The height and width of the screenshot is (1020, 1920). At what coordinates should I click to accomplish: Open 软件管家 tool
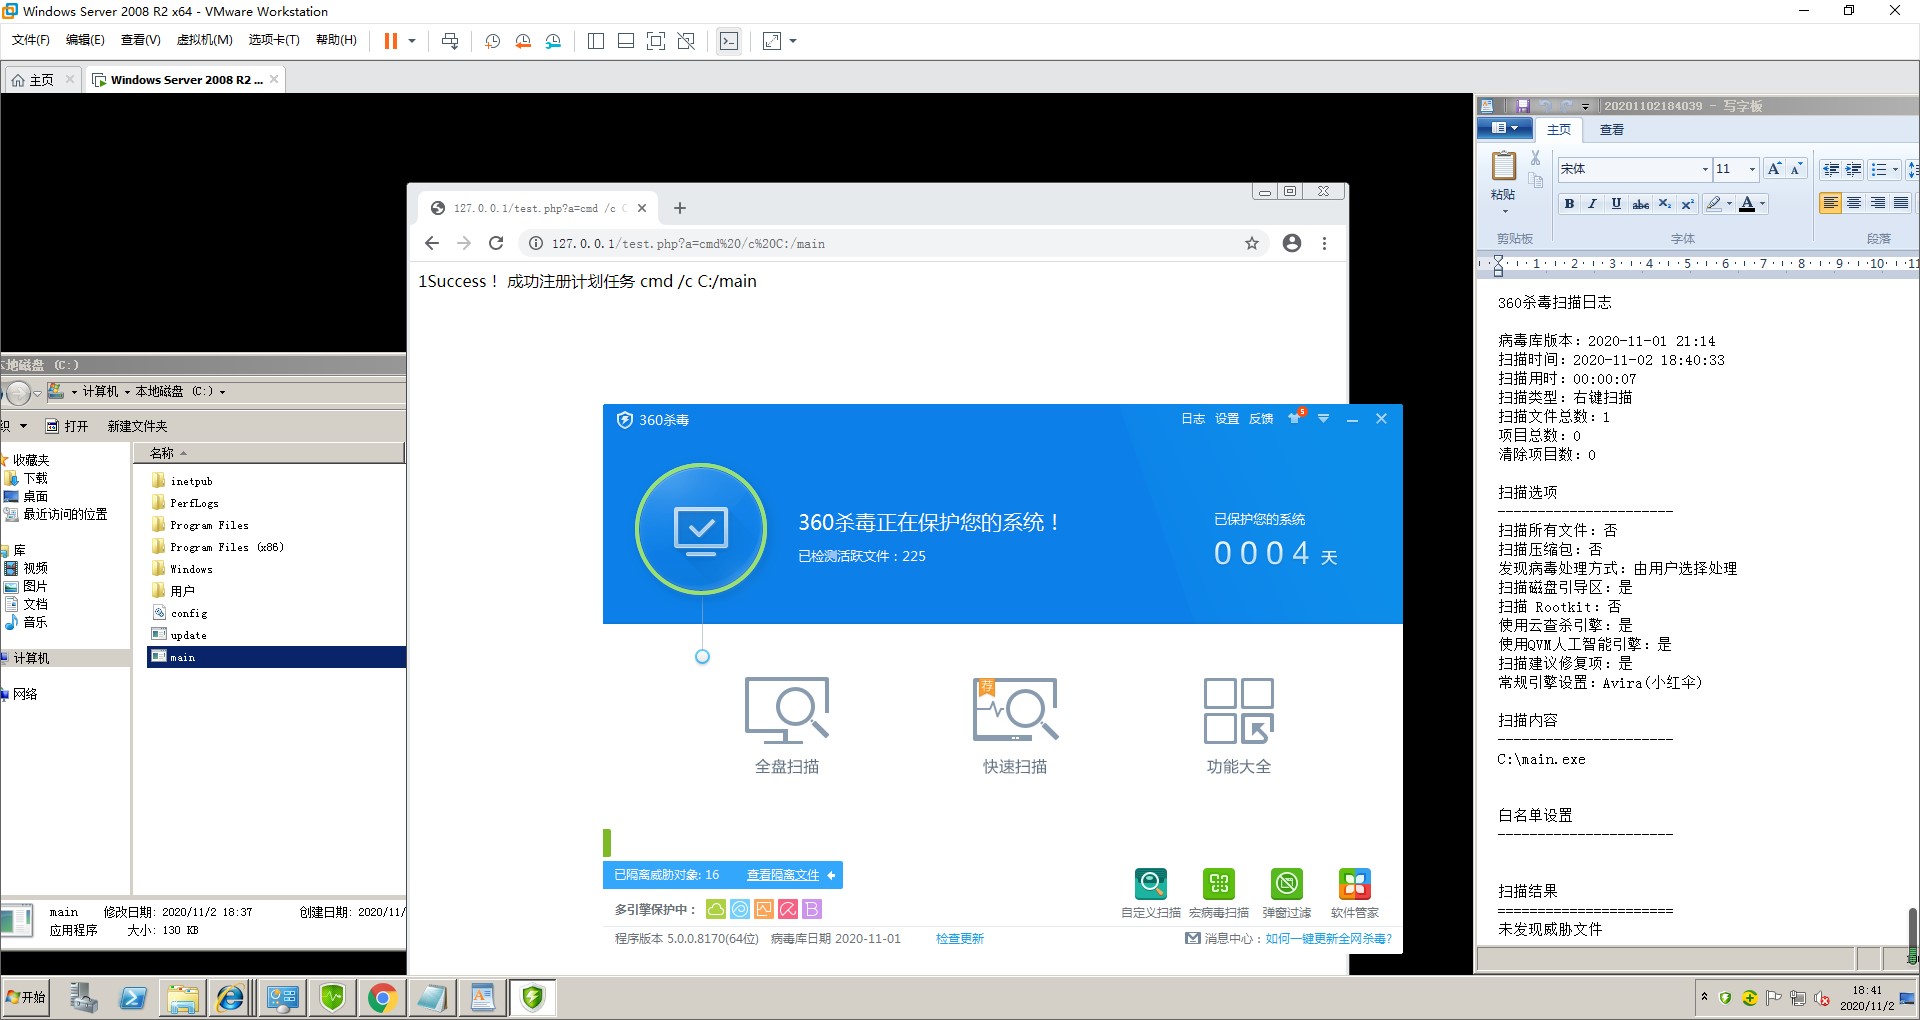[x=1355, y=893]
